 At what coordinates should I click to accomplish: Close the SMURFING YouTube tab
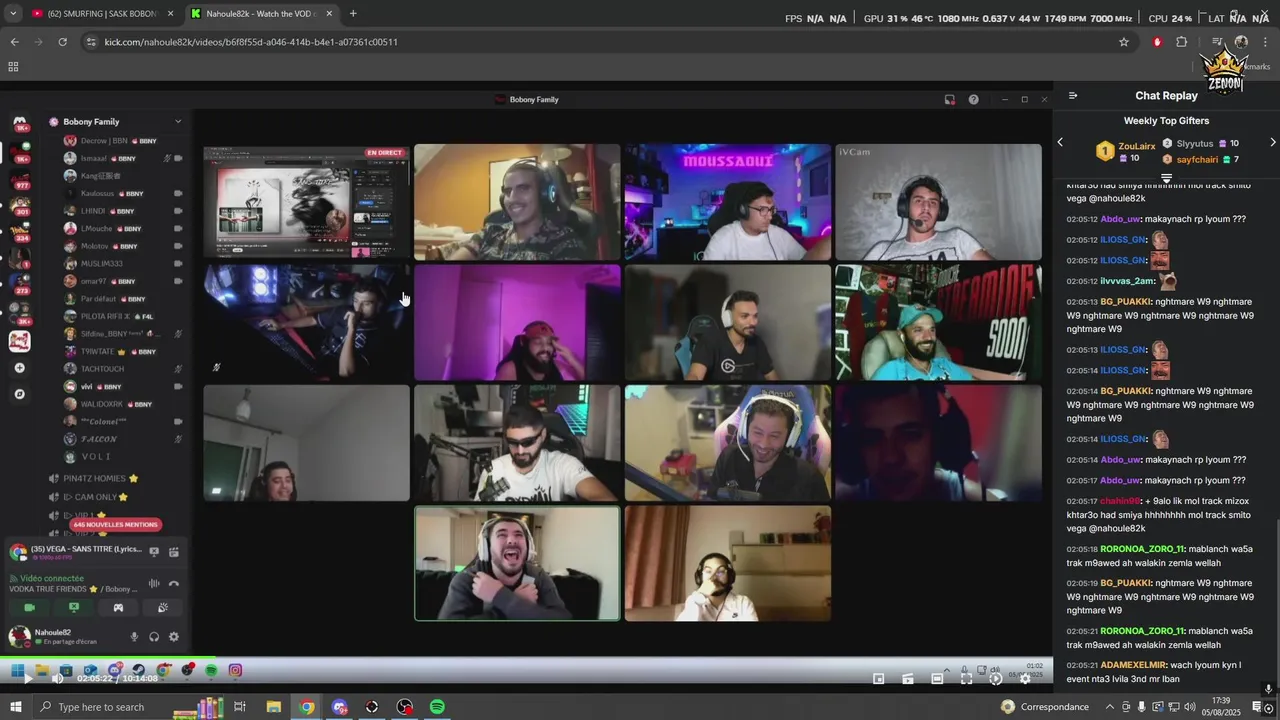(x=170, y=14)
